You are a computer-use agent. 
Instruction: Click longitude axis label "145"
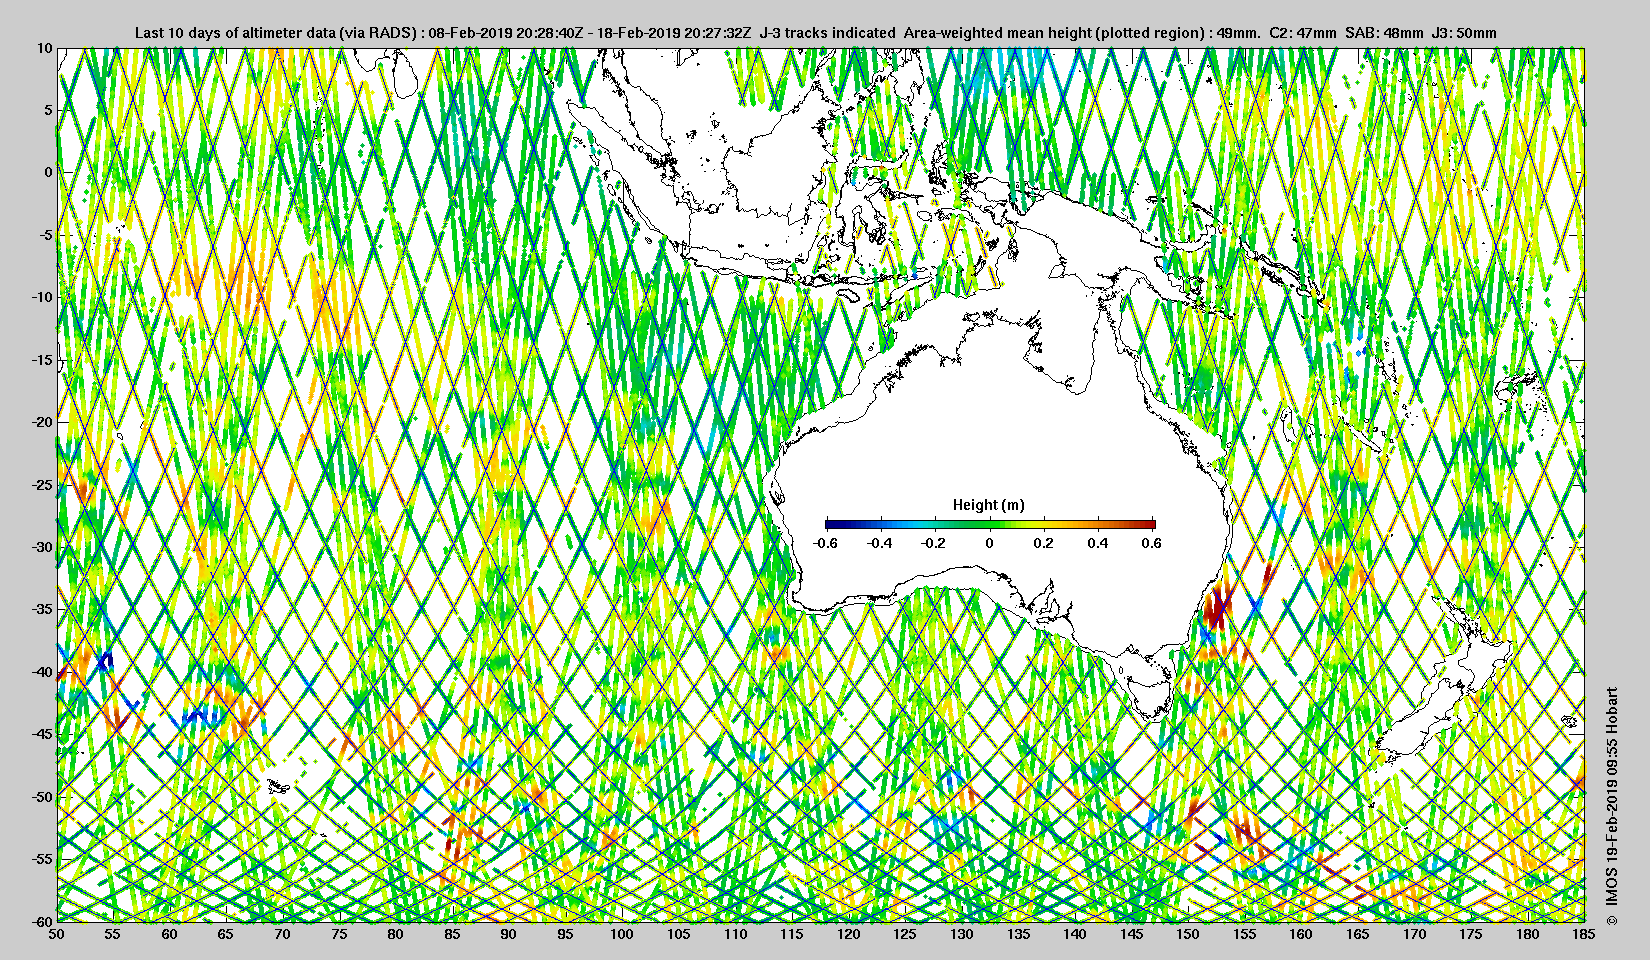pyautogui.click(x=1132, y=934)
